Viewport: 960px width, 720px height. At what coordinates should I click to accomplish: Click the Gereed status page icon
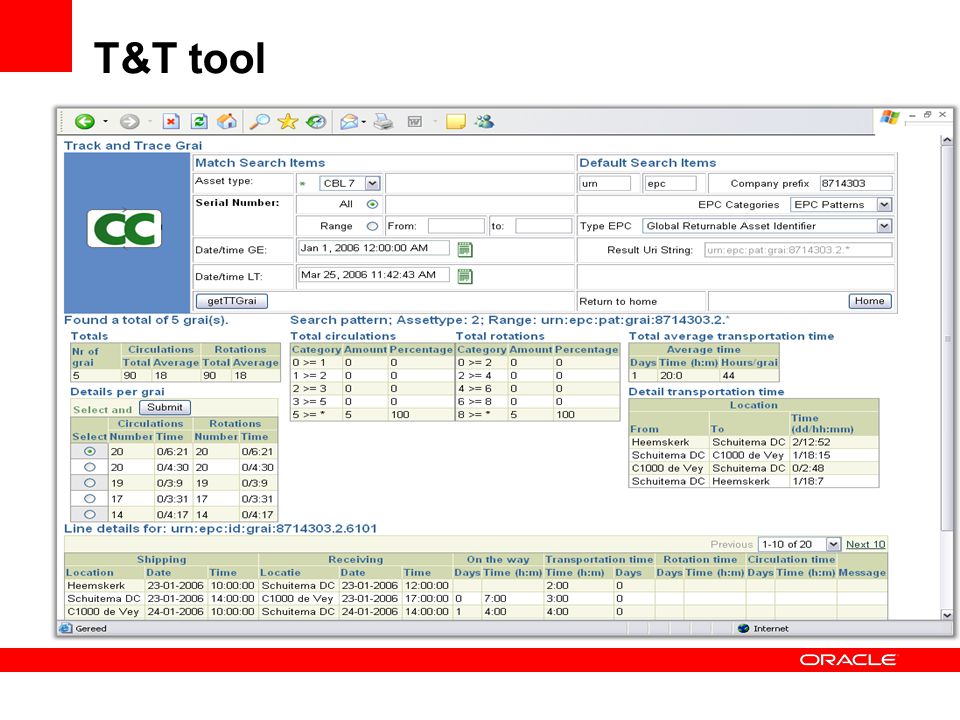pyautogui.click(x=66, y=628)
